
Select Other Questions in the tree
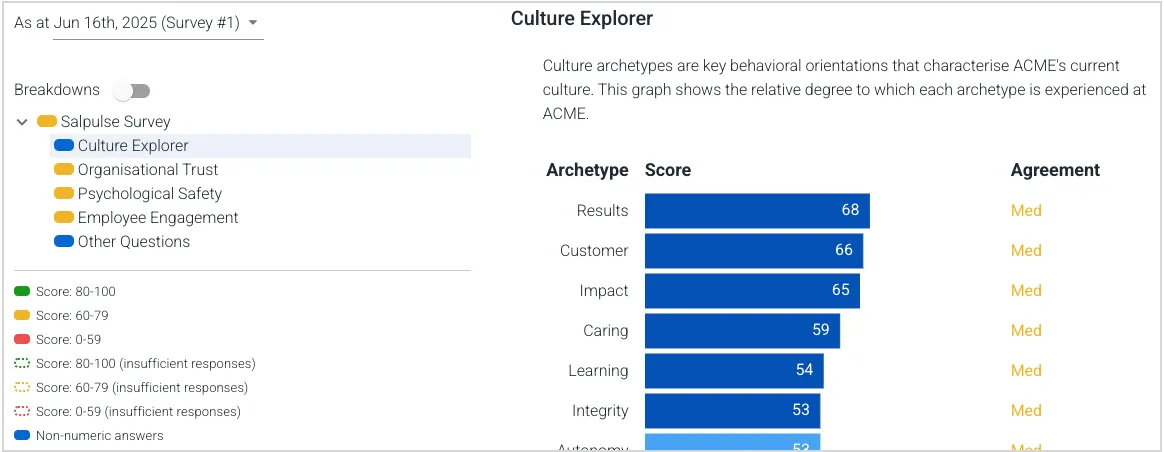134,241
